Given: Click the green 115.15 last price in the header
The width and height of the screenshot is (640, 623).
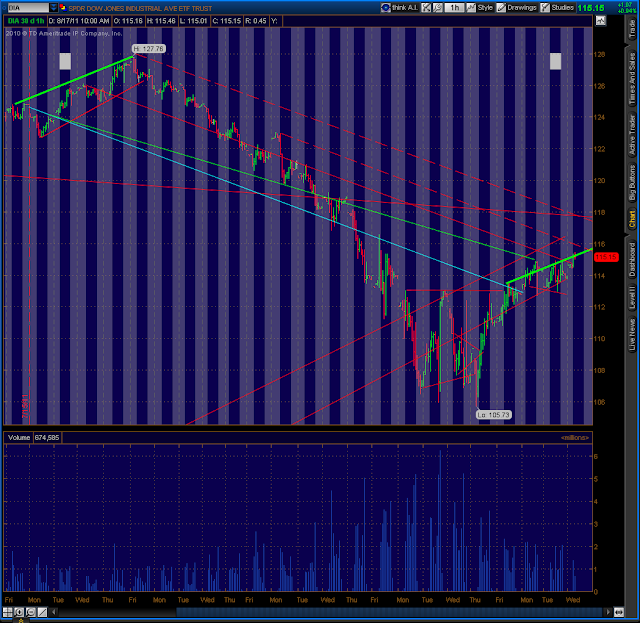Looking at the screenshot, I should (591, 8).
